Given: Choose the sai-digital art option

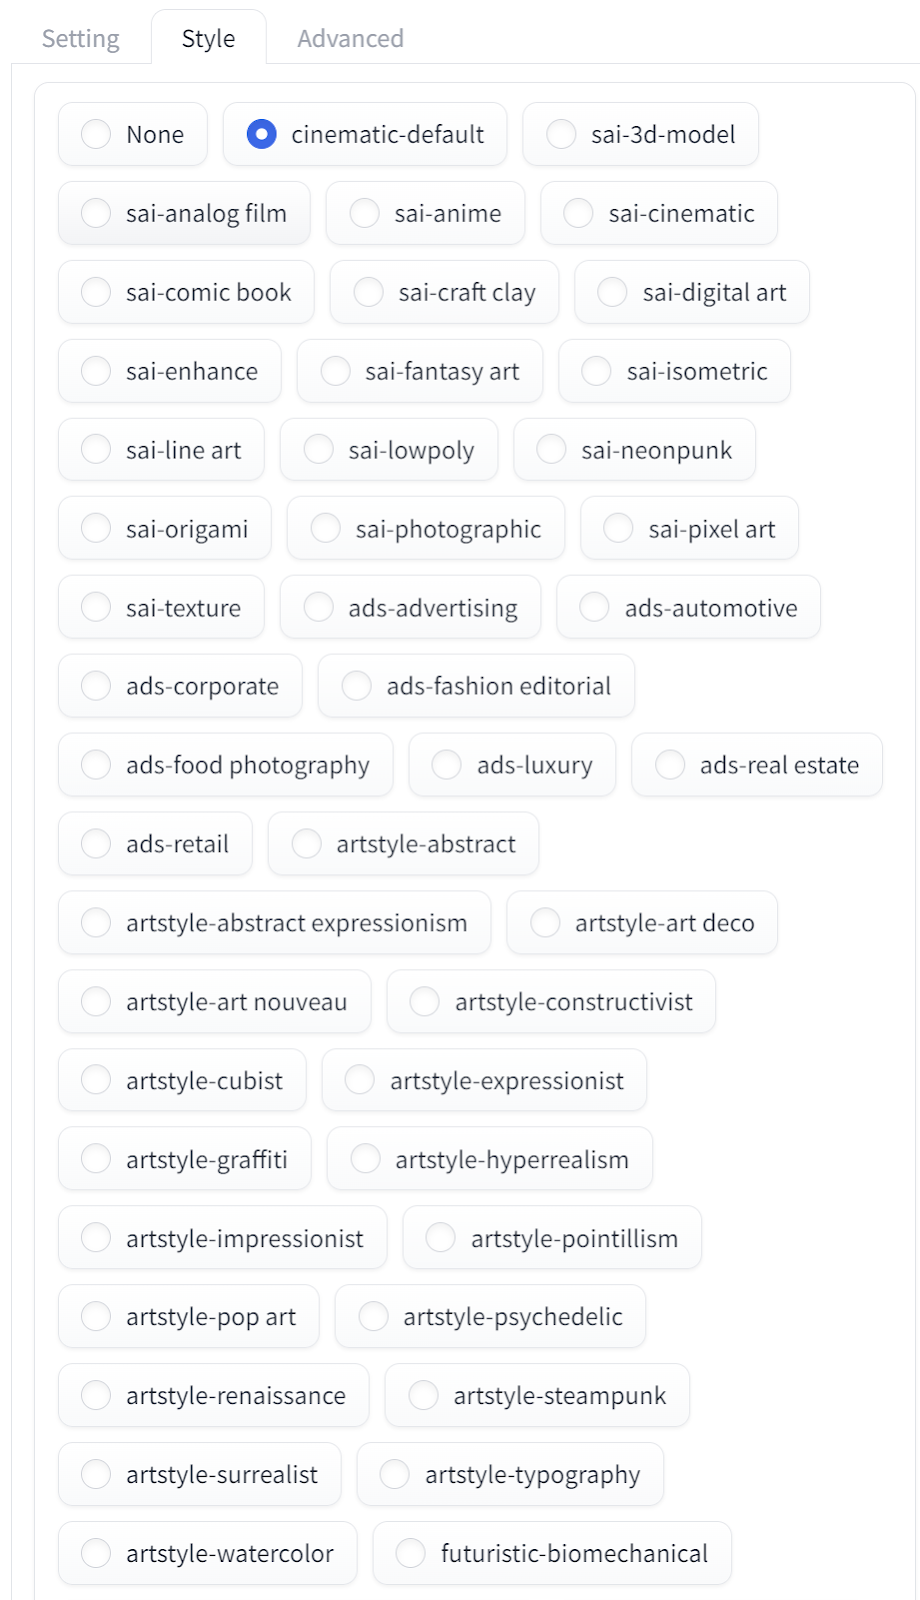Looking at the screenshot, I should click(x=612, y=292).
